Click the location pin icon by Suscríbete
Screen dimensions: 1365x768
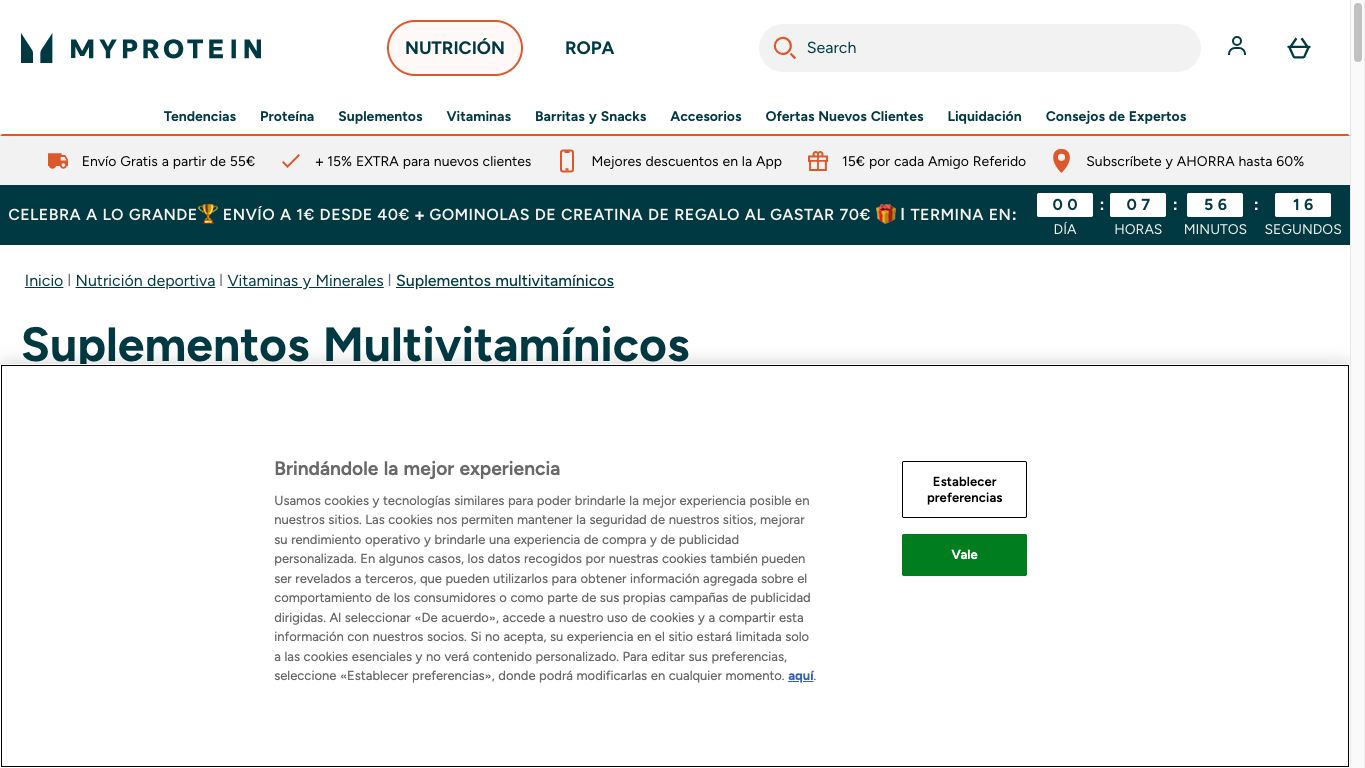pyautogui.click(x=1062, y=161)
